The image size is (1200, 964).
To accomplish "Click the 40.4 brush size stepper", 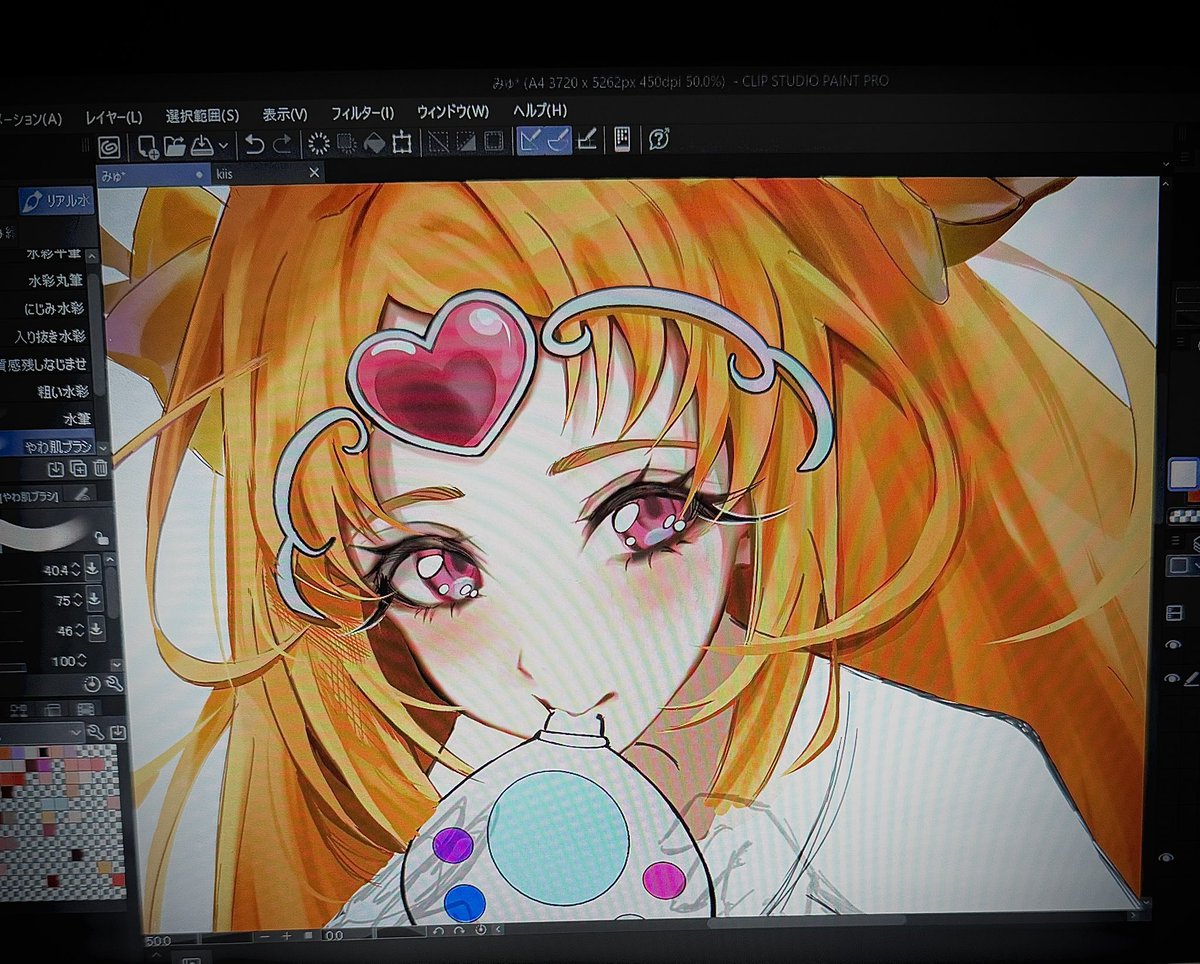I will click(77, 569).
